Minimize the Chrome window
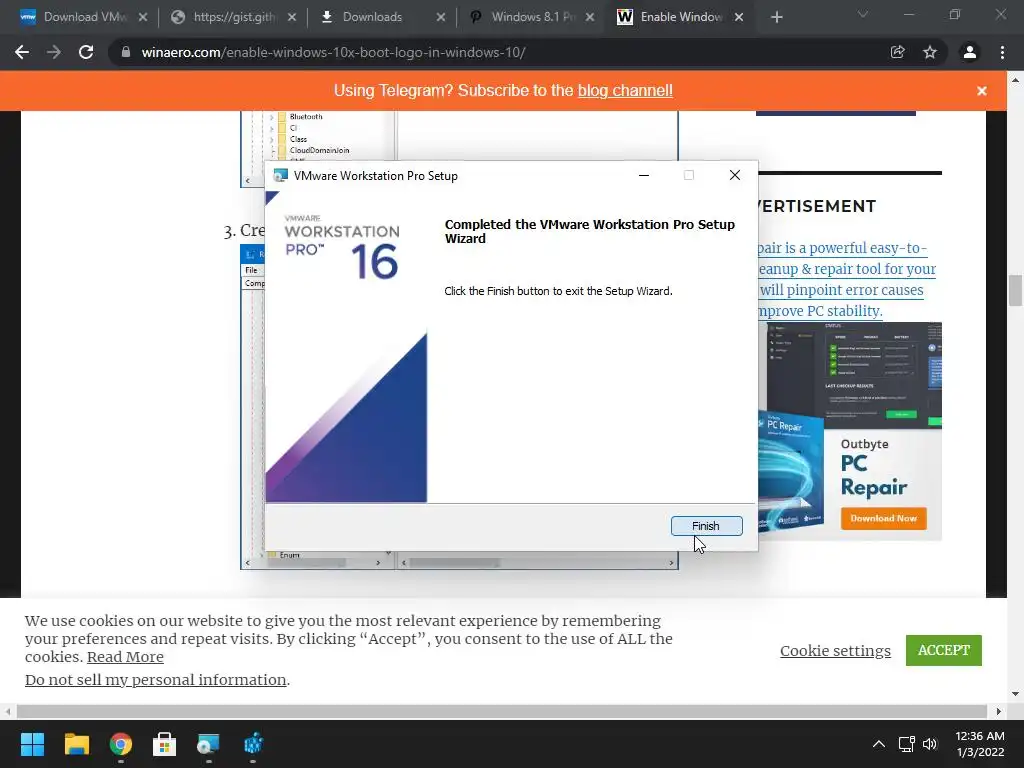The height and width of the screenshot is (768, 1024). click(x=908, y=14)
